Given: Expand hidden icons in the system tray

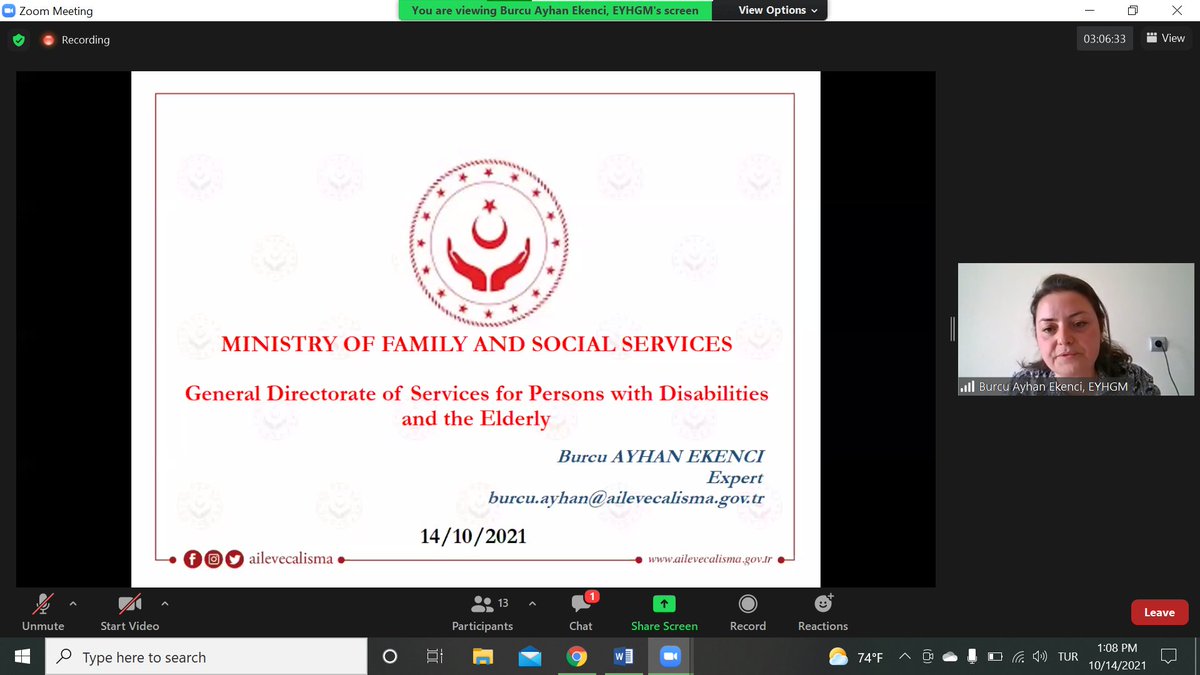Looking at the screenshot, I should click(903, 657).
